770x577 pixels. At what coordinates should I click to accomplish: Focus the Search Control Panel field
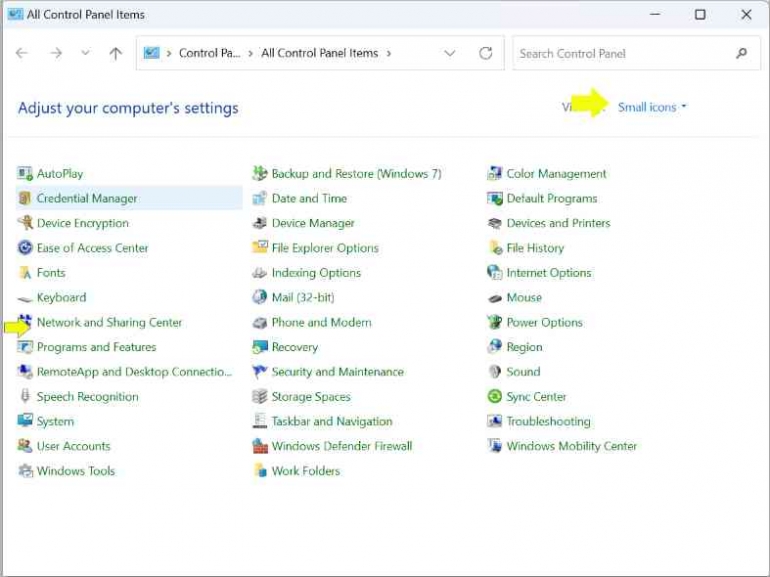(622, 53)
